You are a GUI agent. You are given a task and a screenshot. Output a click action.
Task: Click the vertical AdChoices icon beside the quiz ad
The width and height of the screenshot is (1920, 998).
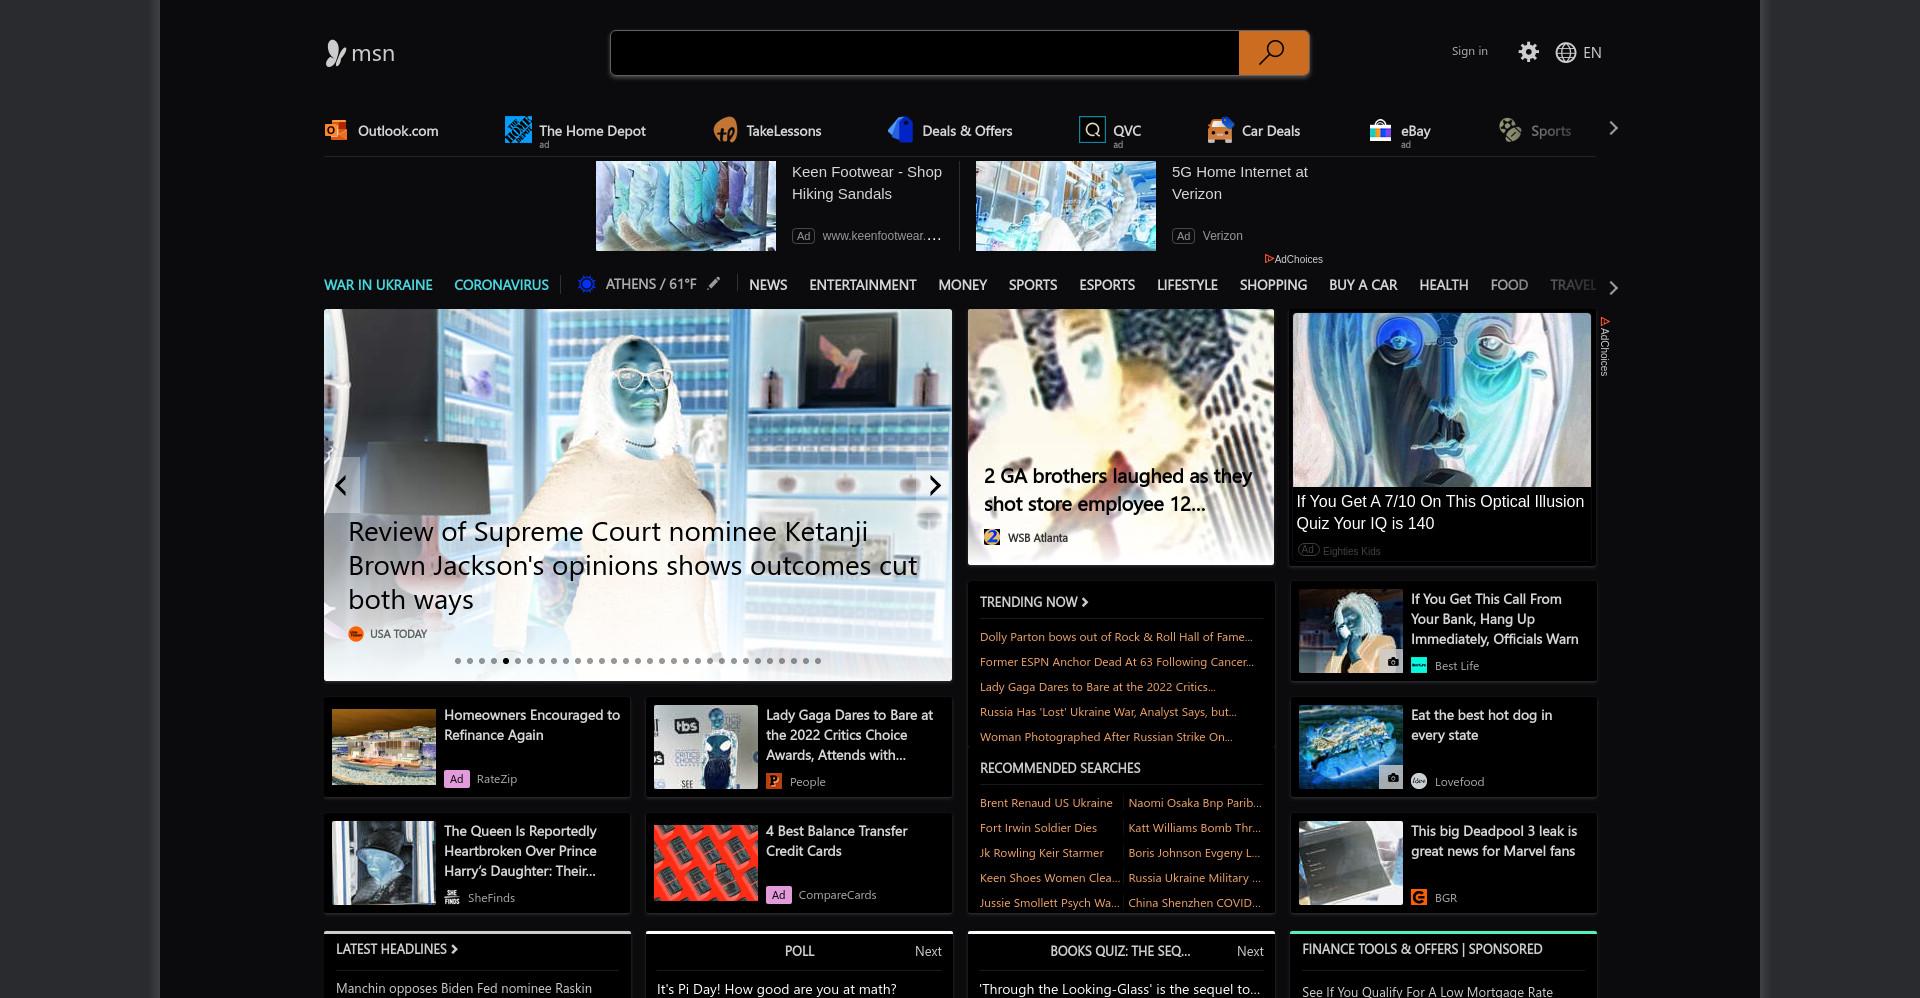pyautogui.click(x=1605, y=321)
